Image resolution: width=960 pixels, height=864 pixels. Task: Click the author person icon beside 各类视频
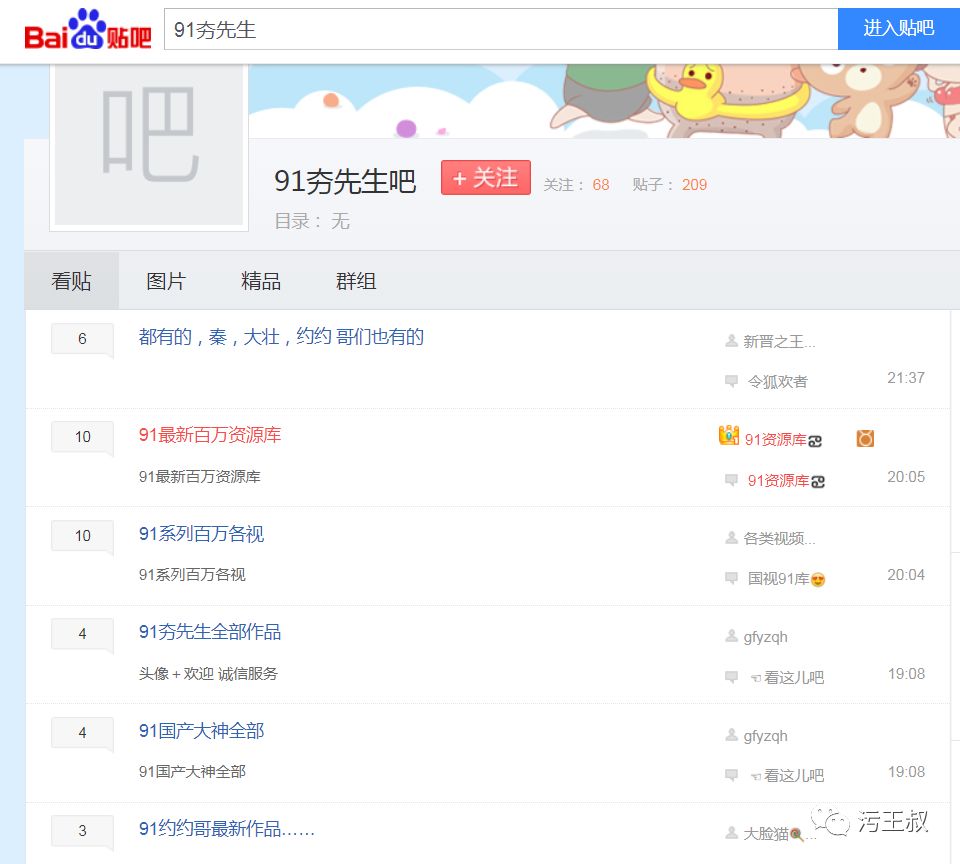click(731, 538)
